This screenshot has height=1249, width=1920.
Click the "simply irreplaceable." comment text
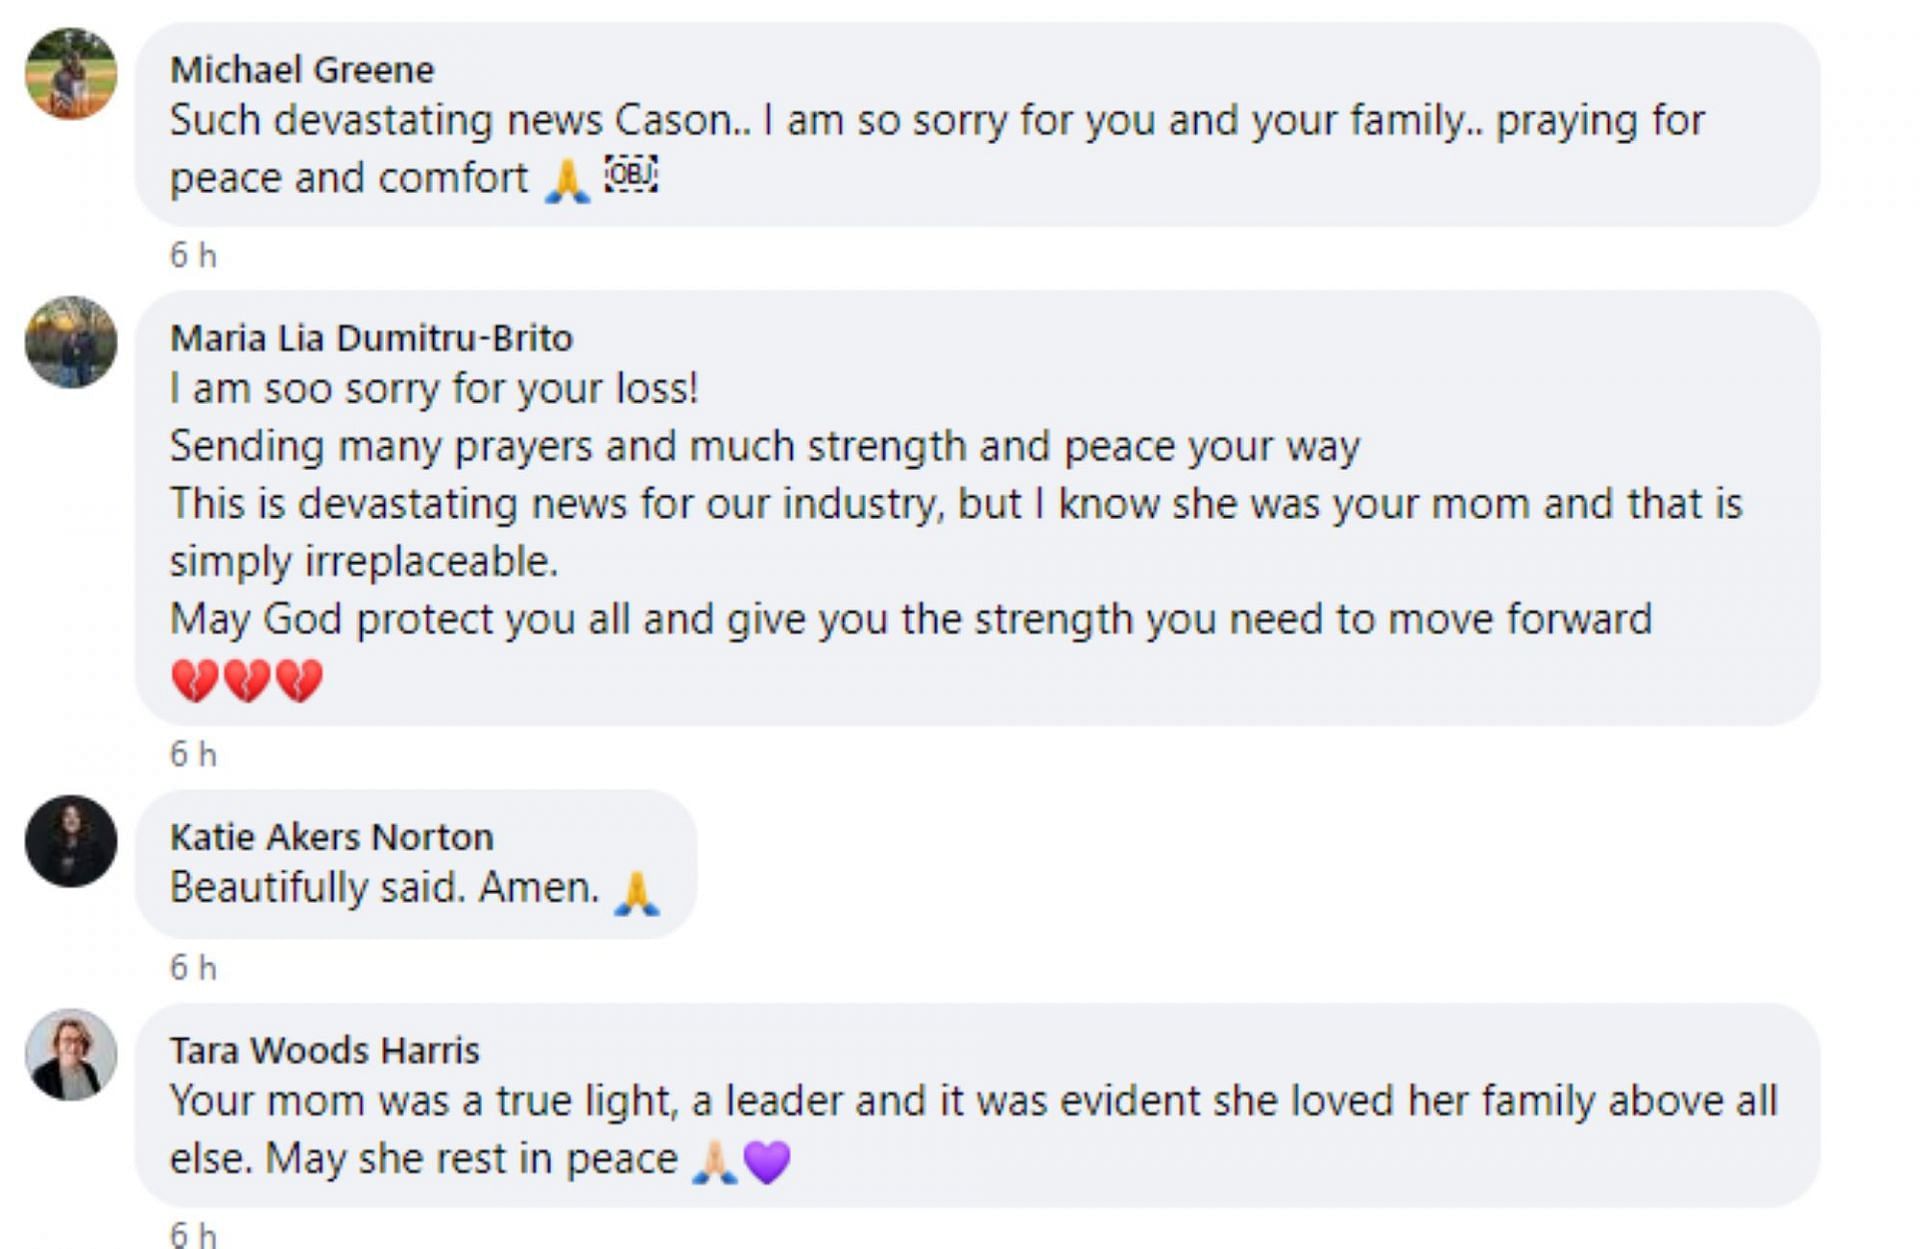(x=364, y=561)
